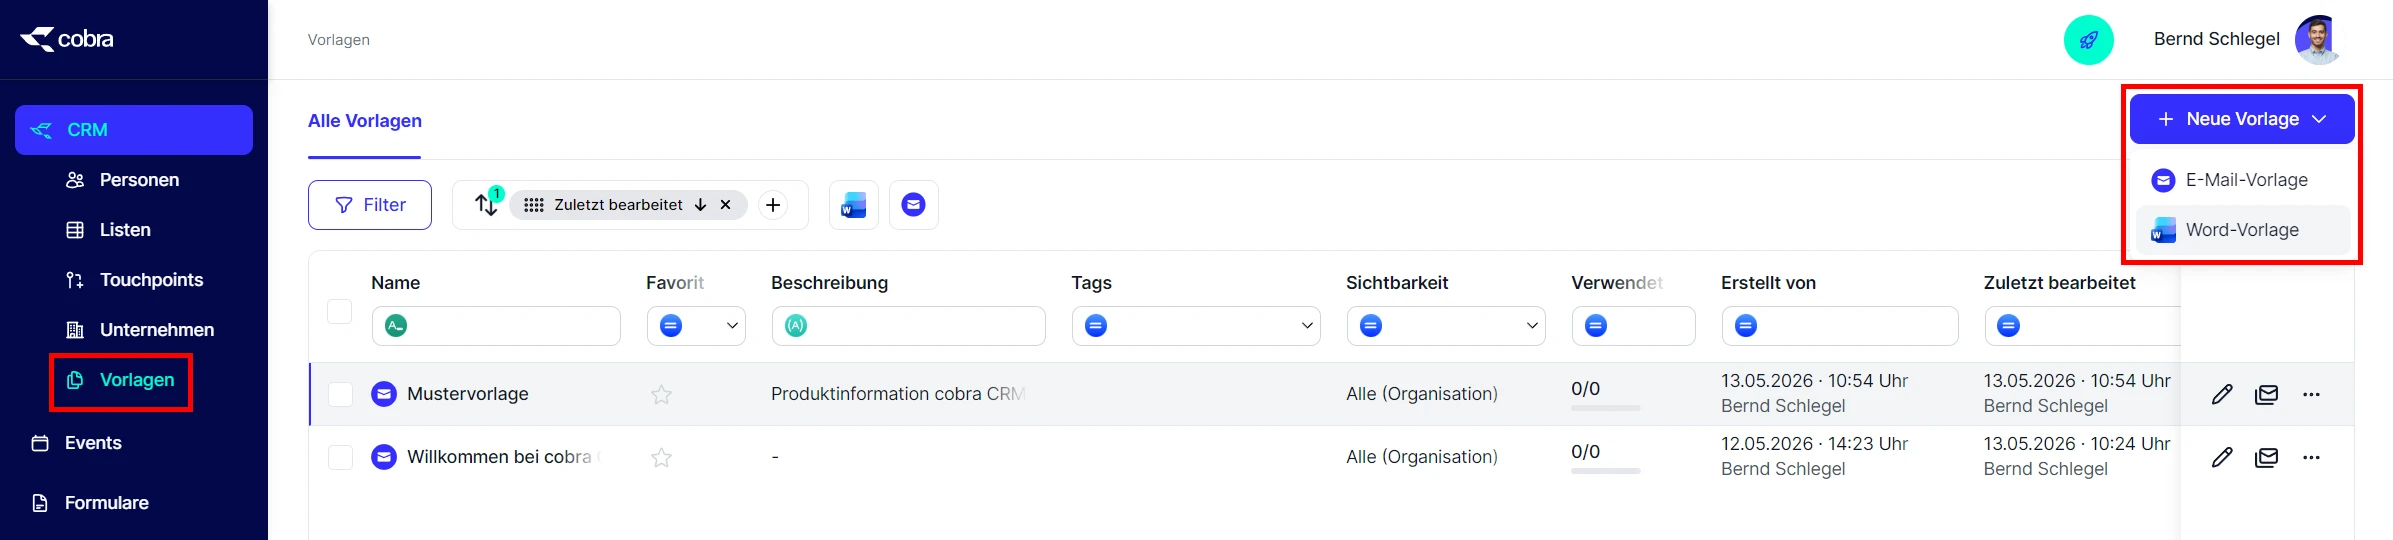Open the Mustervorlage template name
Screen dimensions: 2393x540
tap(468, 394)
